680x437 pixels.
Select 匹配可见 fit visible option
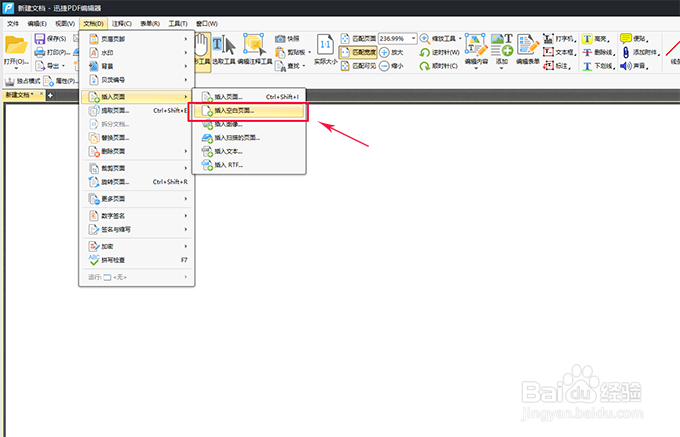pos(358,66)
